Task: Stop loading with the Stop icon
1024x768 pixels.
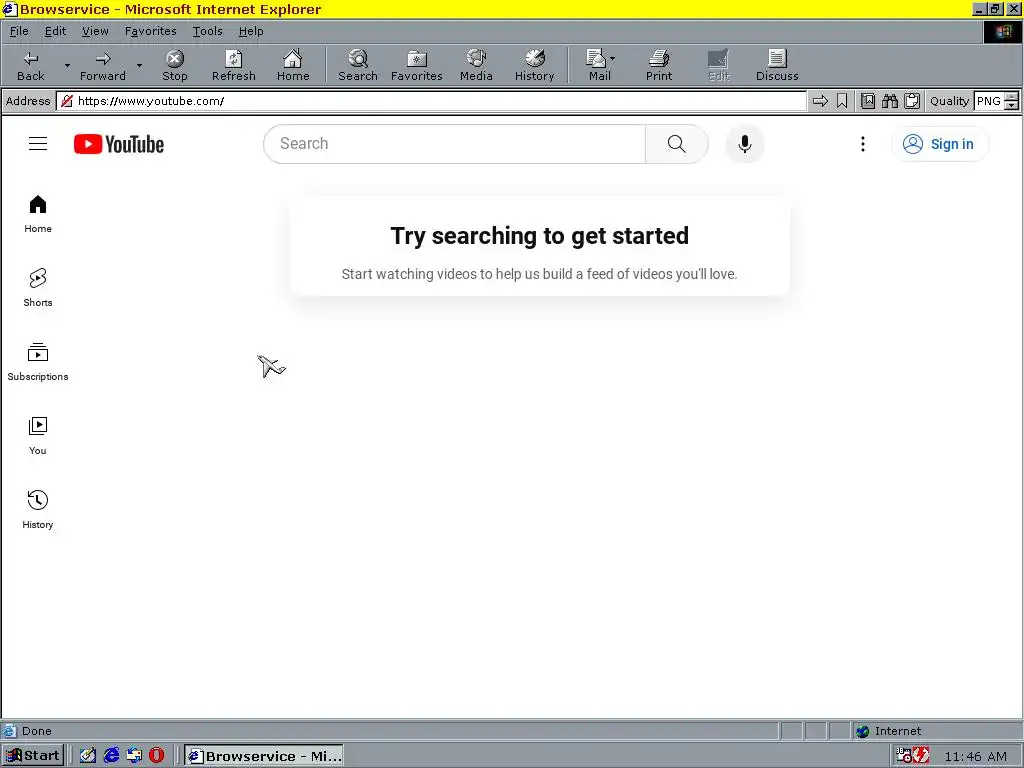Action: [174, 65]
